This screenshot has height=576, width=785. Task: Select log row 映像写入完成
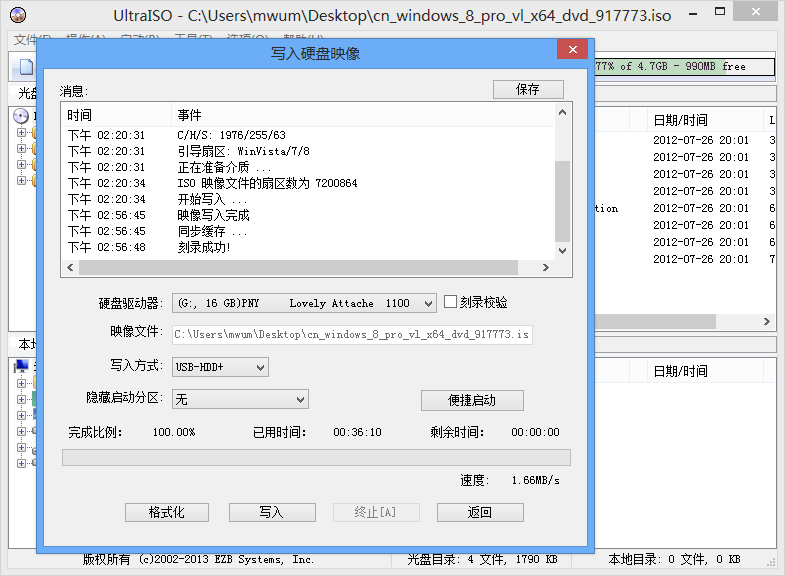click(x=308, y=215)
